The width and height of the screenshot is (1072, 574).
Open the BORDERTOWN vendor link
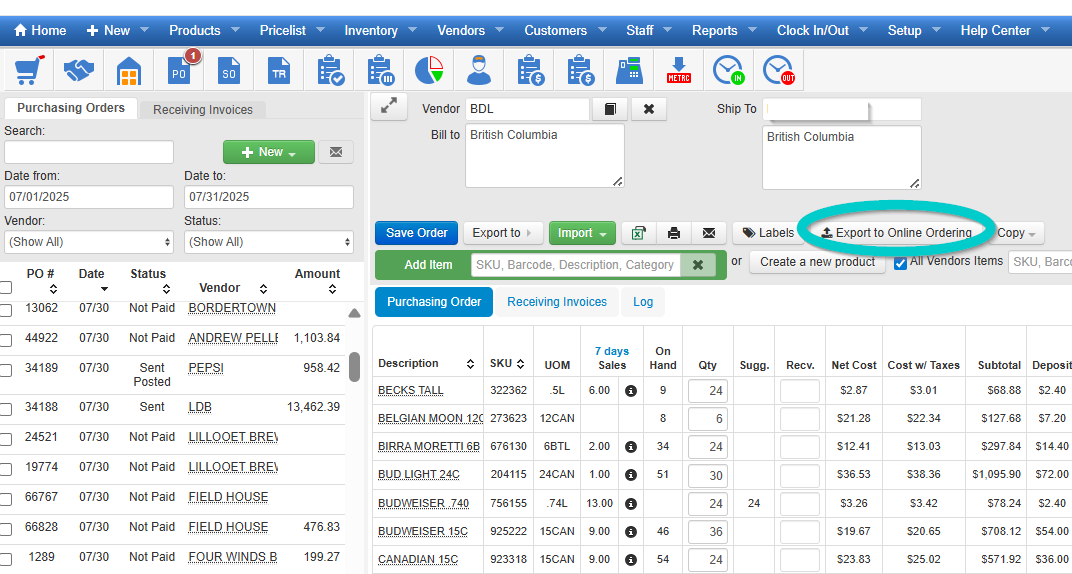[232, 308]
